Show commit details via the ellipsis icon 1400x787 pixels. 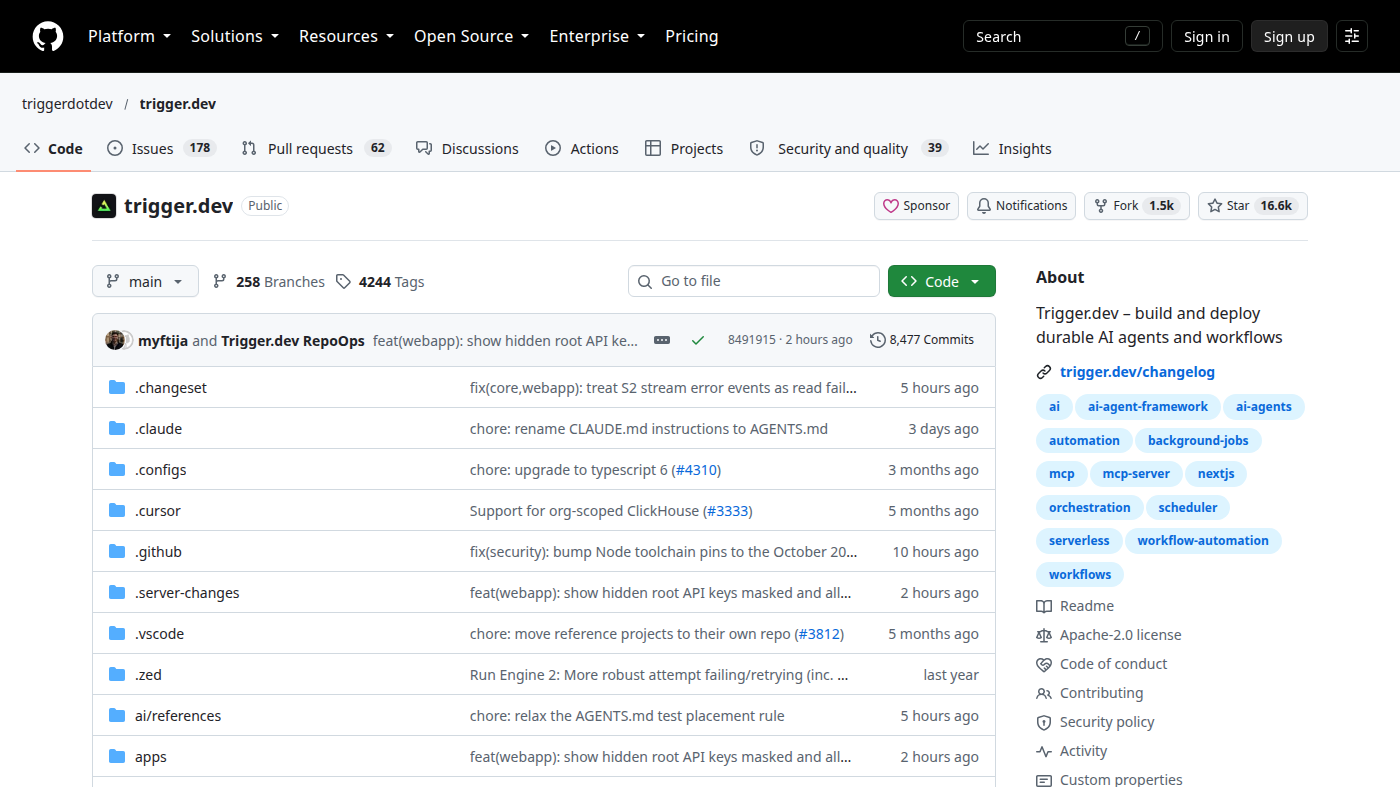(x=662, y=340)
